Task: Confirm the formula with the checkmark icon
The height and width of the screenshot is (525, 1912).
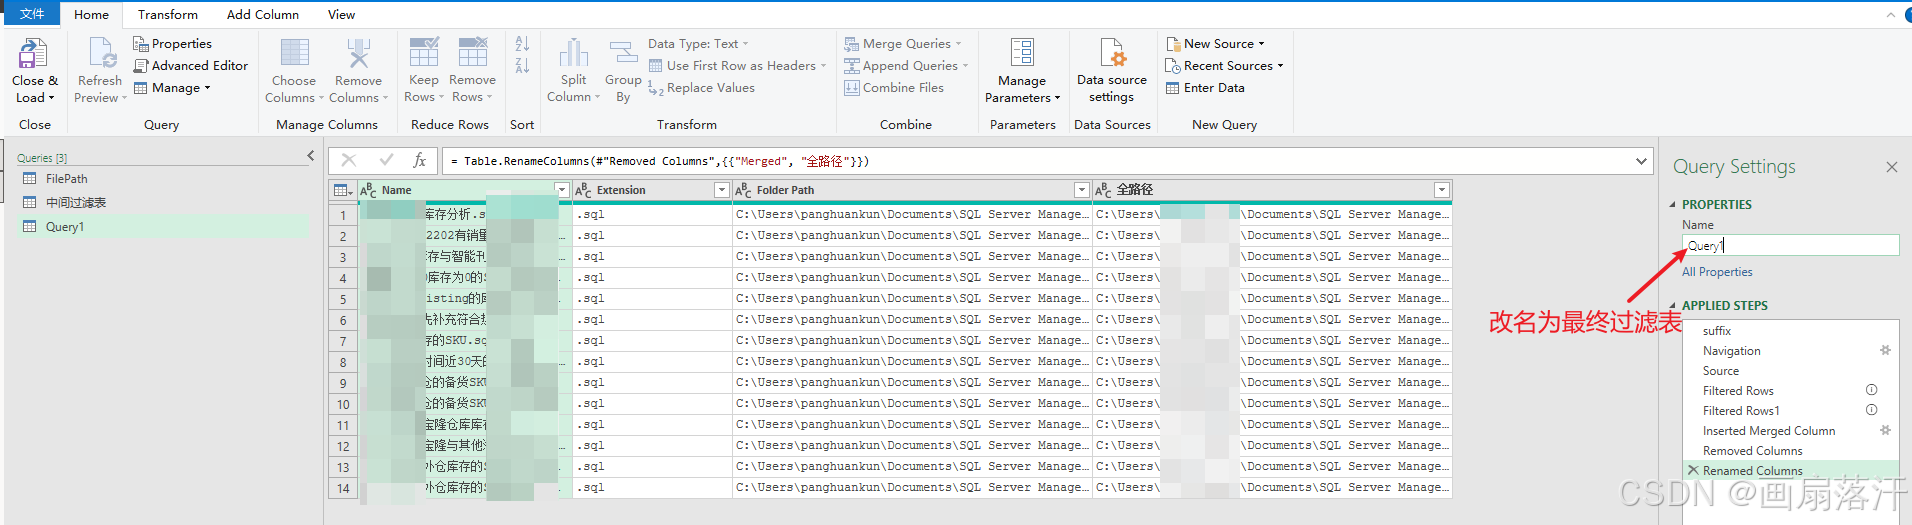Action: [386, 160]
